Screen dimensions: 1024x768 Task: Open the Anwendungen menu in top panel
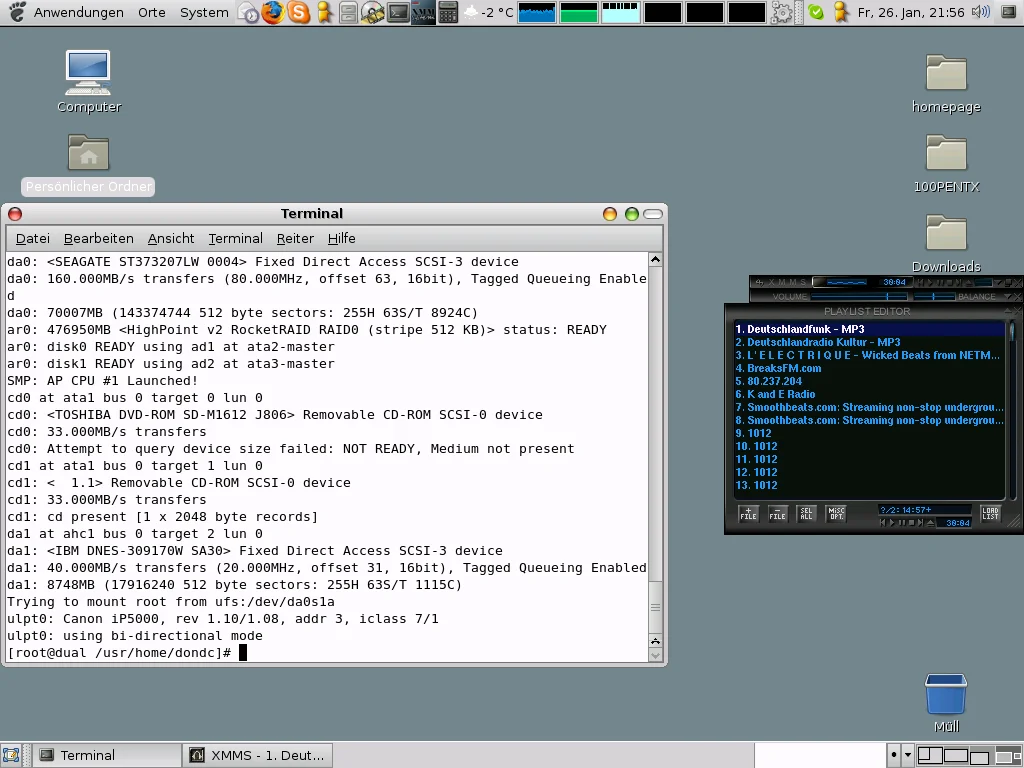coord(78,13)
